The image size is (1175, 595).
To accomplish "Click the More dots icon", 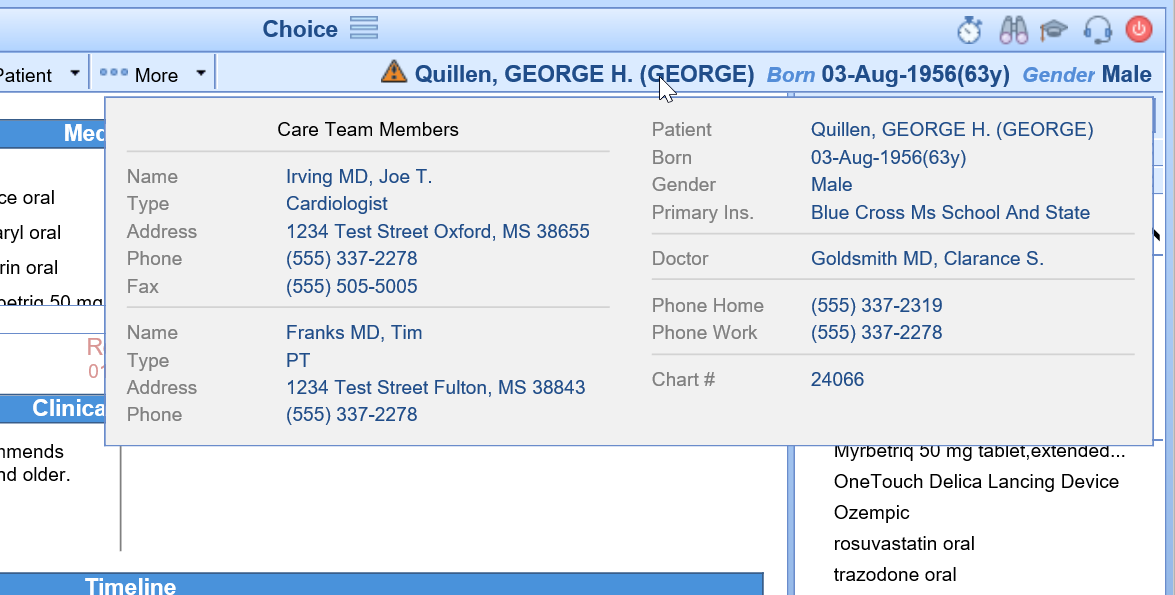I will (113, 74).
